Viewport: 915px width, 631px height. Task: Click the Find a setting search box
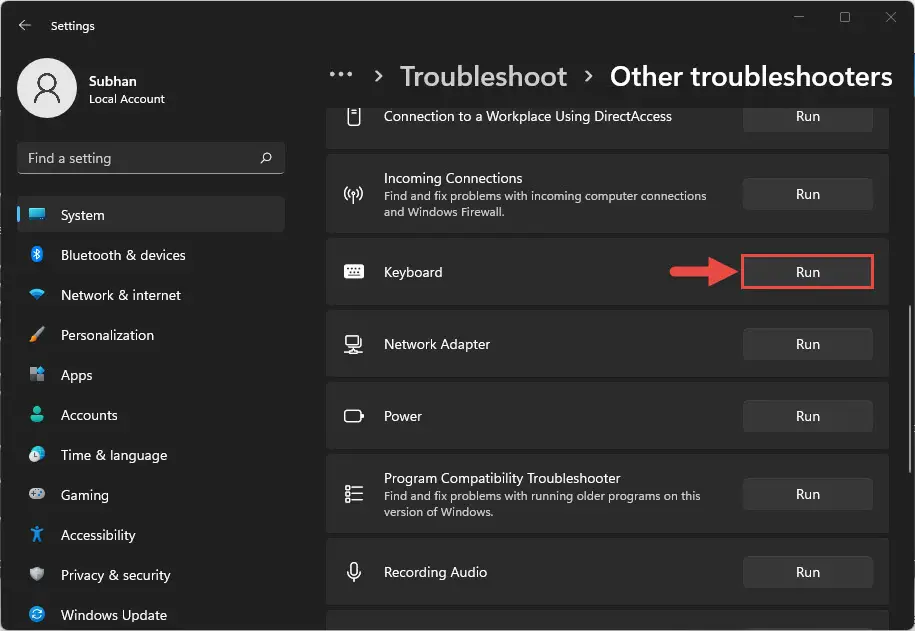150,158
